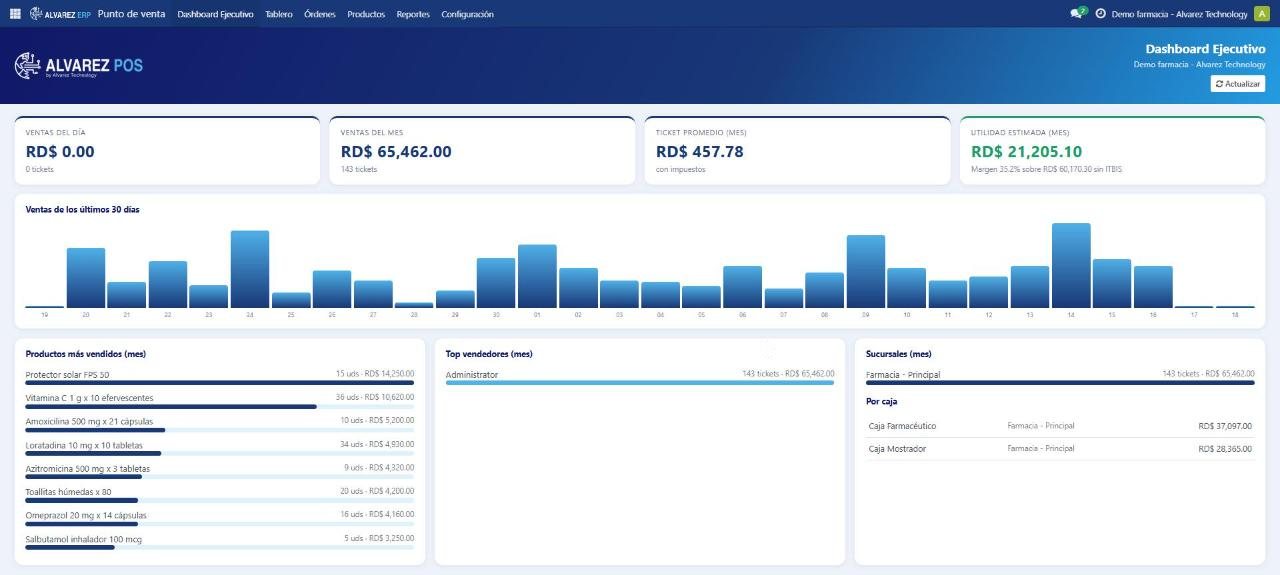Image resolution: width=1280 pixels, height=575 pixels.
Task: Click the chart bar above label 01
Action: tap(537, 276)
